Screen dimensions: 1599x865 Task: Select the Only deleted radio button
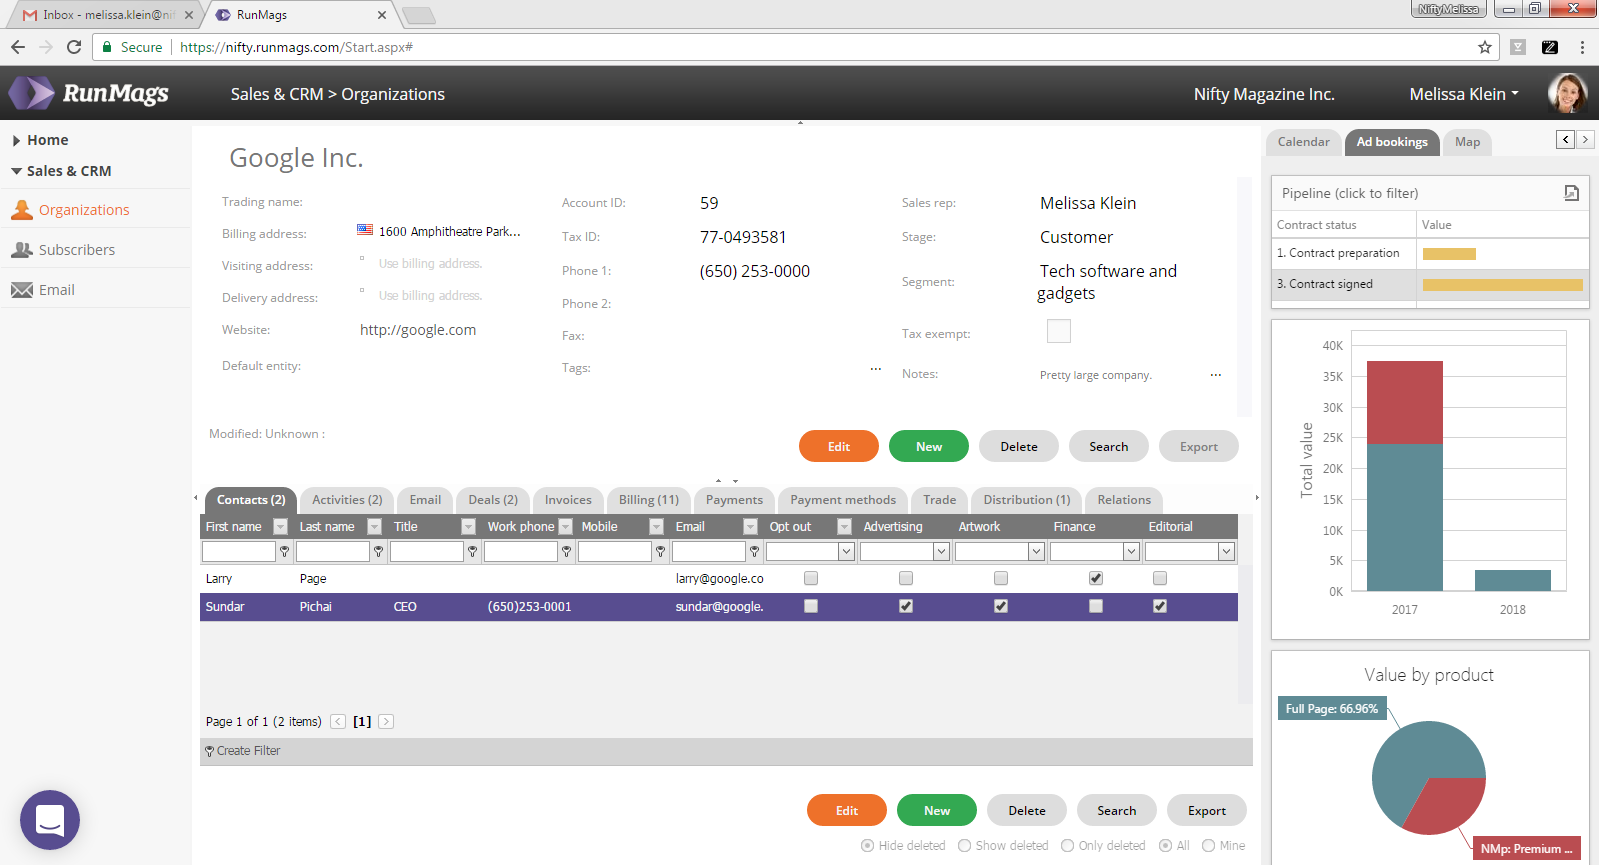coord(1067,846)
